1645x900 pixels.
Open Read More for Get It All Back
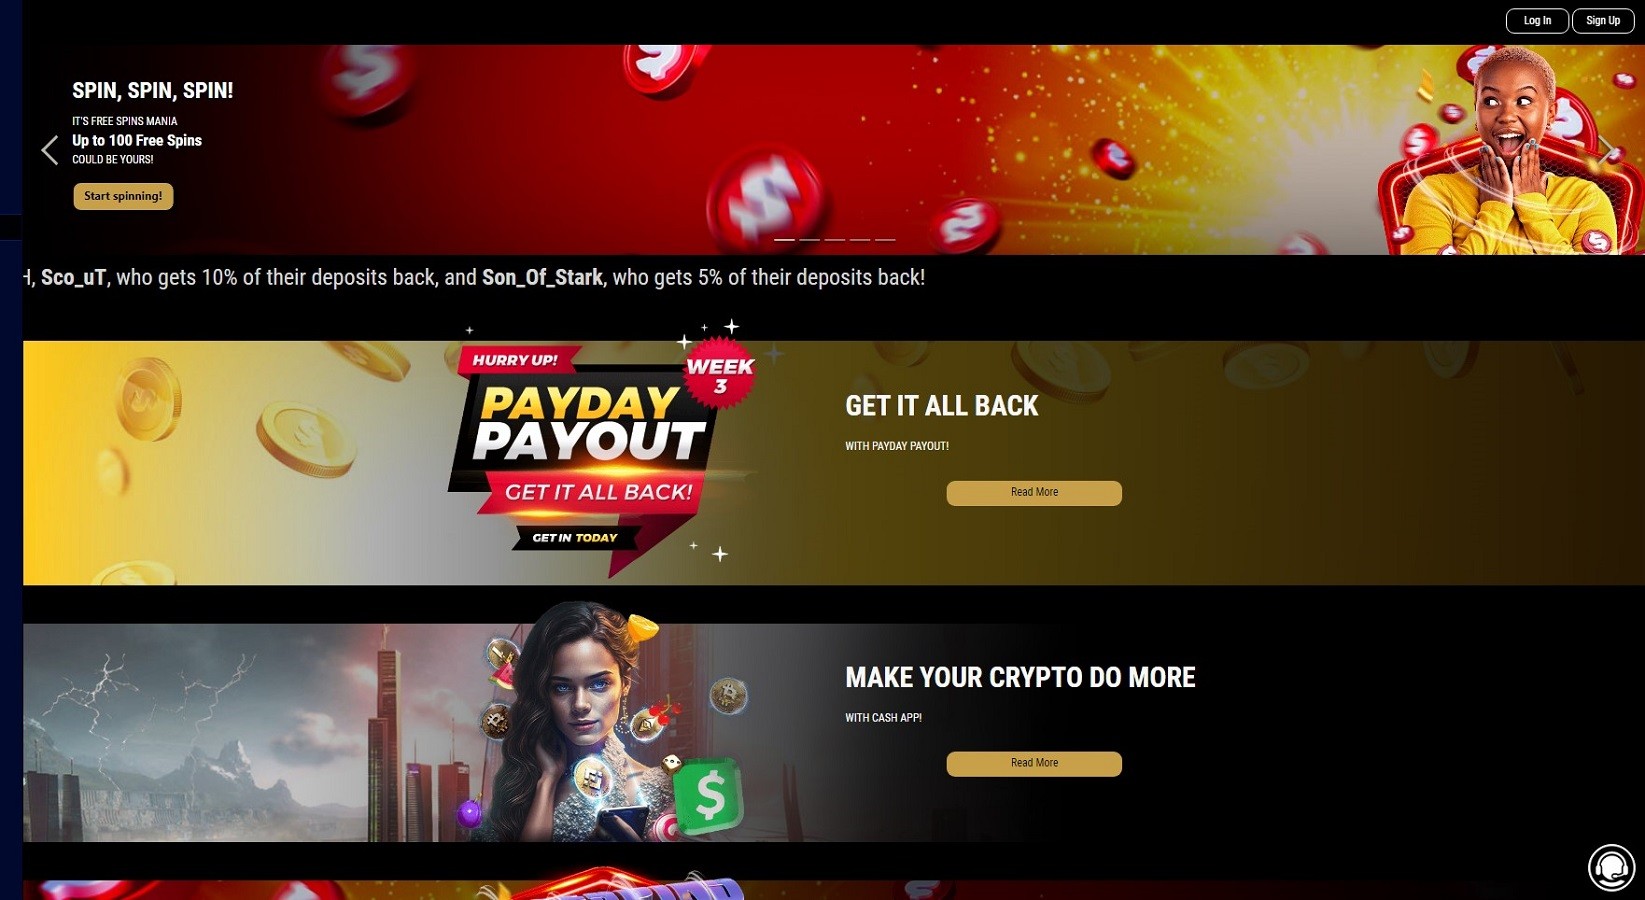(1034, 493)
